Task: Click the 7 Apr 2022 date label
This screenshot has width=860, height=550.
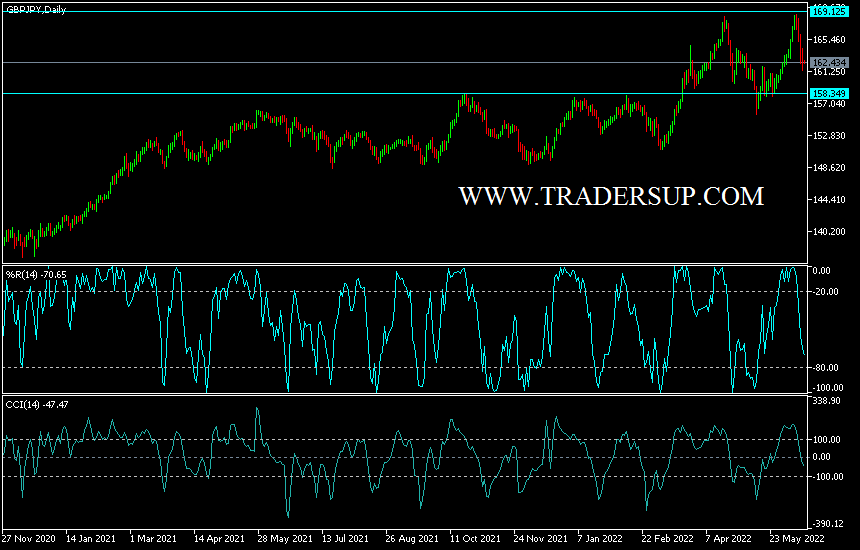Action: coord(728,538)
